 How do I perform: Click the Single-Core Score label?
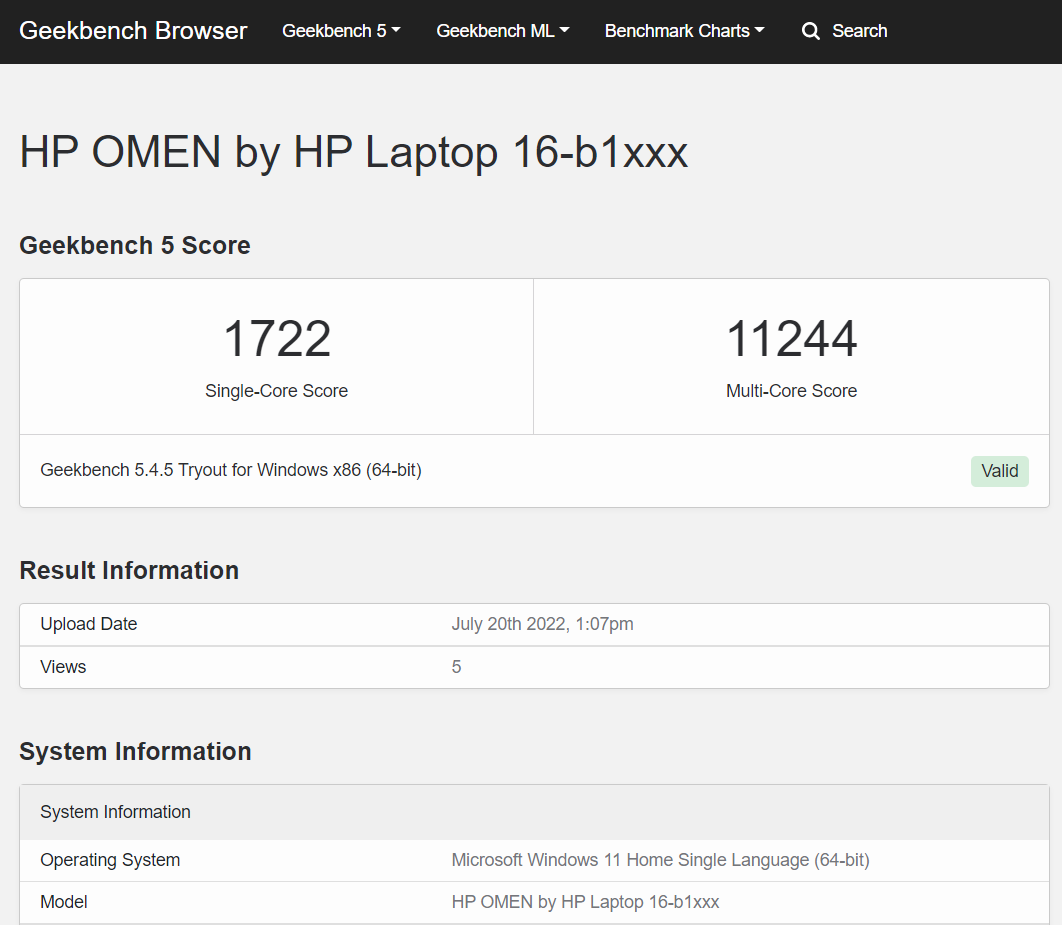(276, 391)
